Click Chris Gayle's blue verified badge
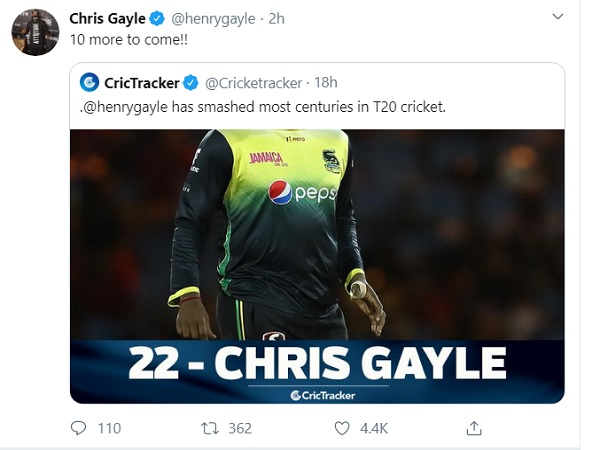This screenshot has width=600, height=450. 158,19
